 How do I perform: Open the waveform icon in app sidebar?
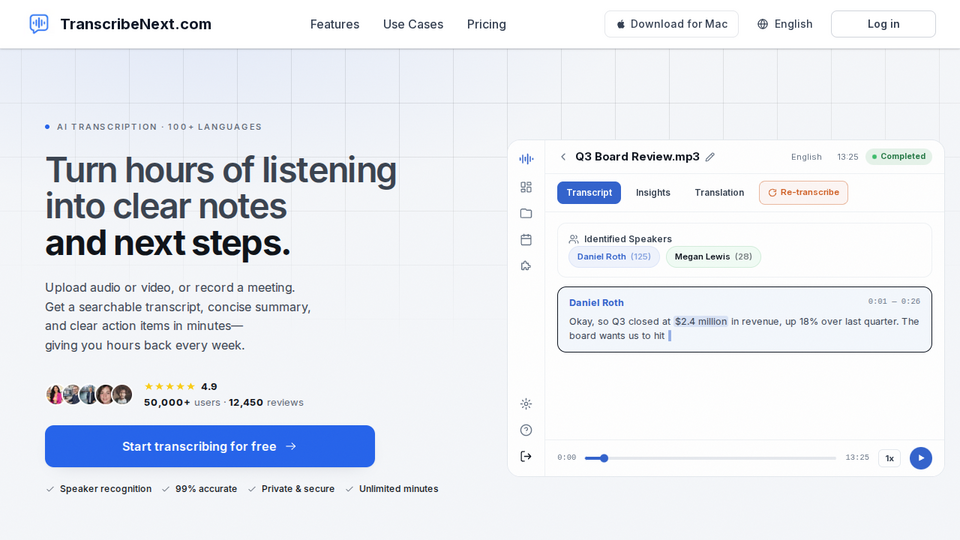(x=526, y=159)
